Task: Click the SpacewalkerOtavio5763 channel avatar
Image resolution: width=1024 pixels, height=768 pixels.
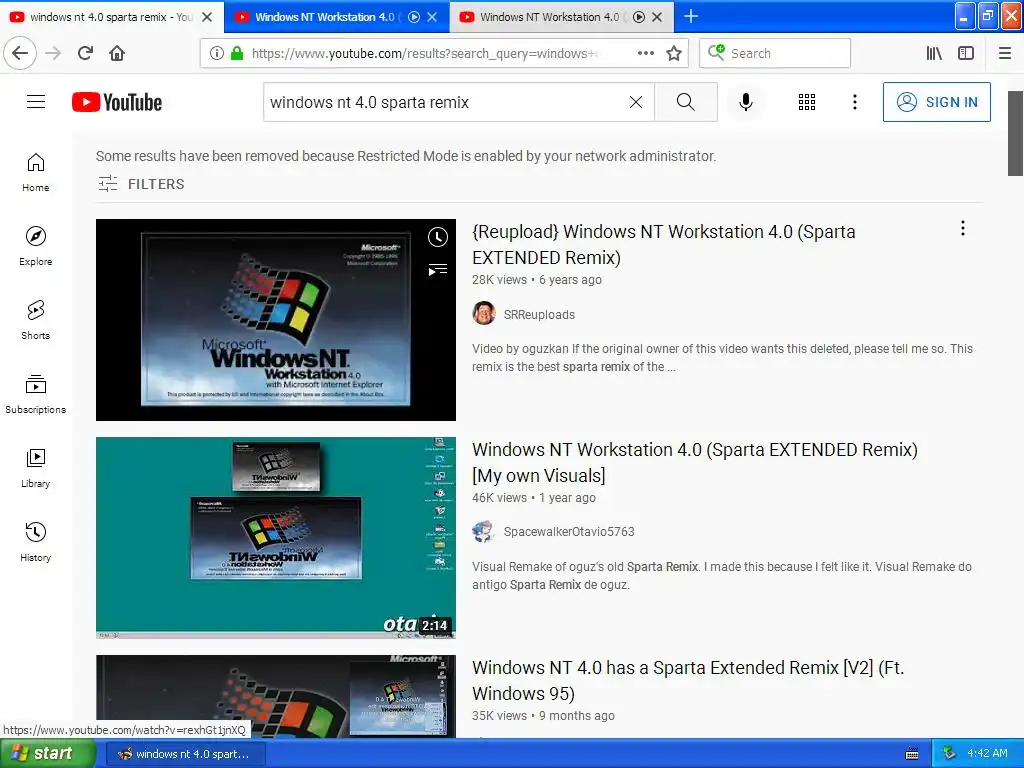Action: tap(484, 532)
